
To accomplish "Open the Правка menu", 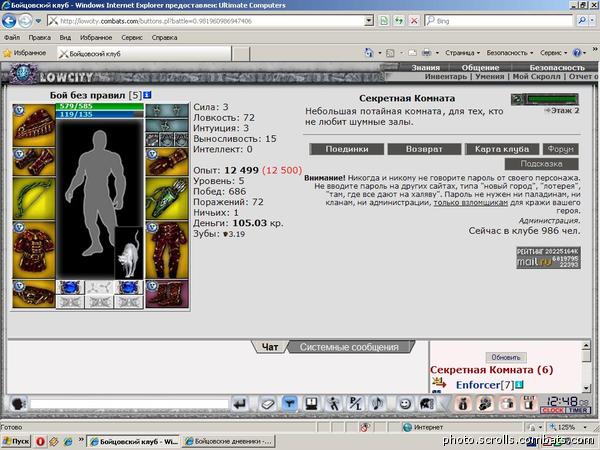I will click(x=39, y=38).
